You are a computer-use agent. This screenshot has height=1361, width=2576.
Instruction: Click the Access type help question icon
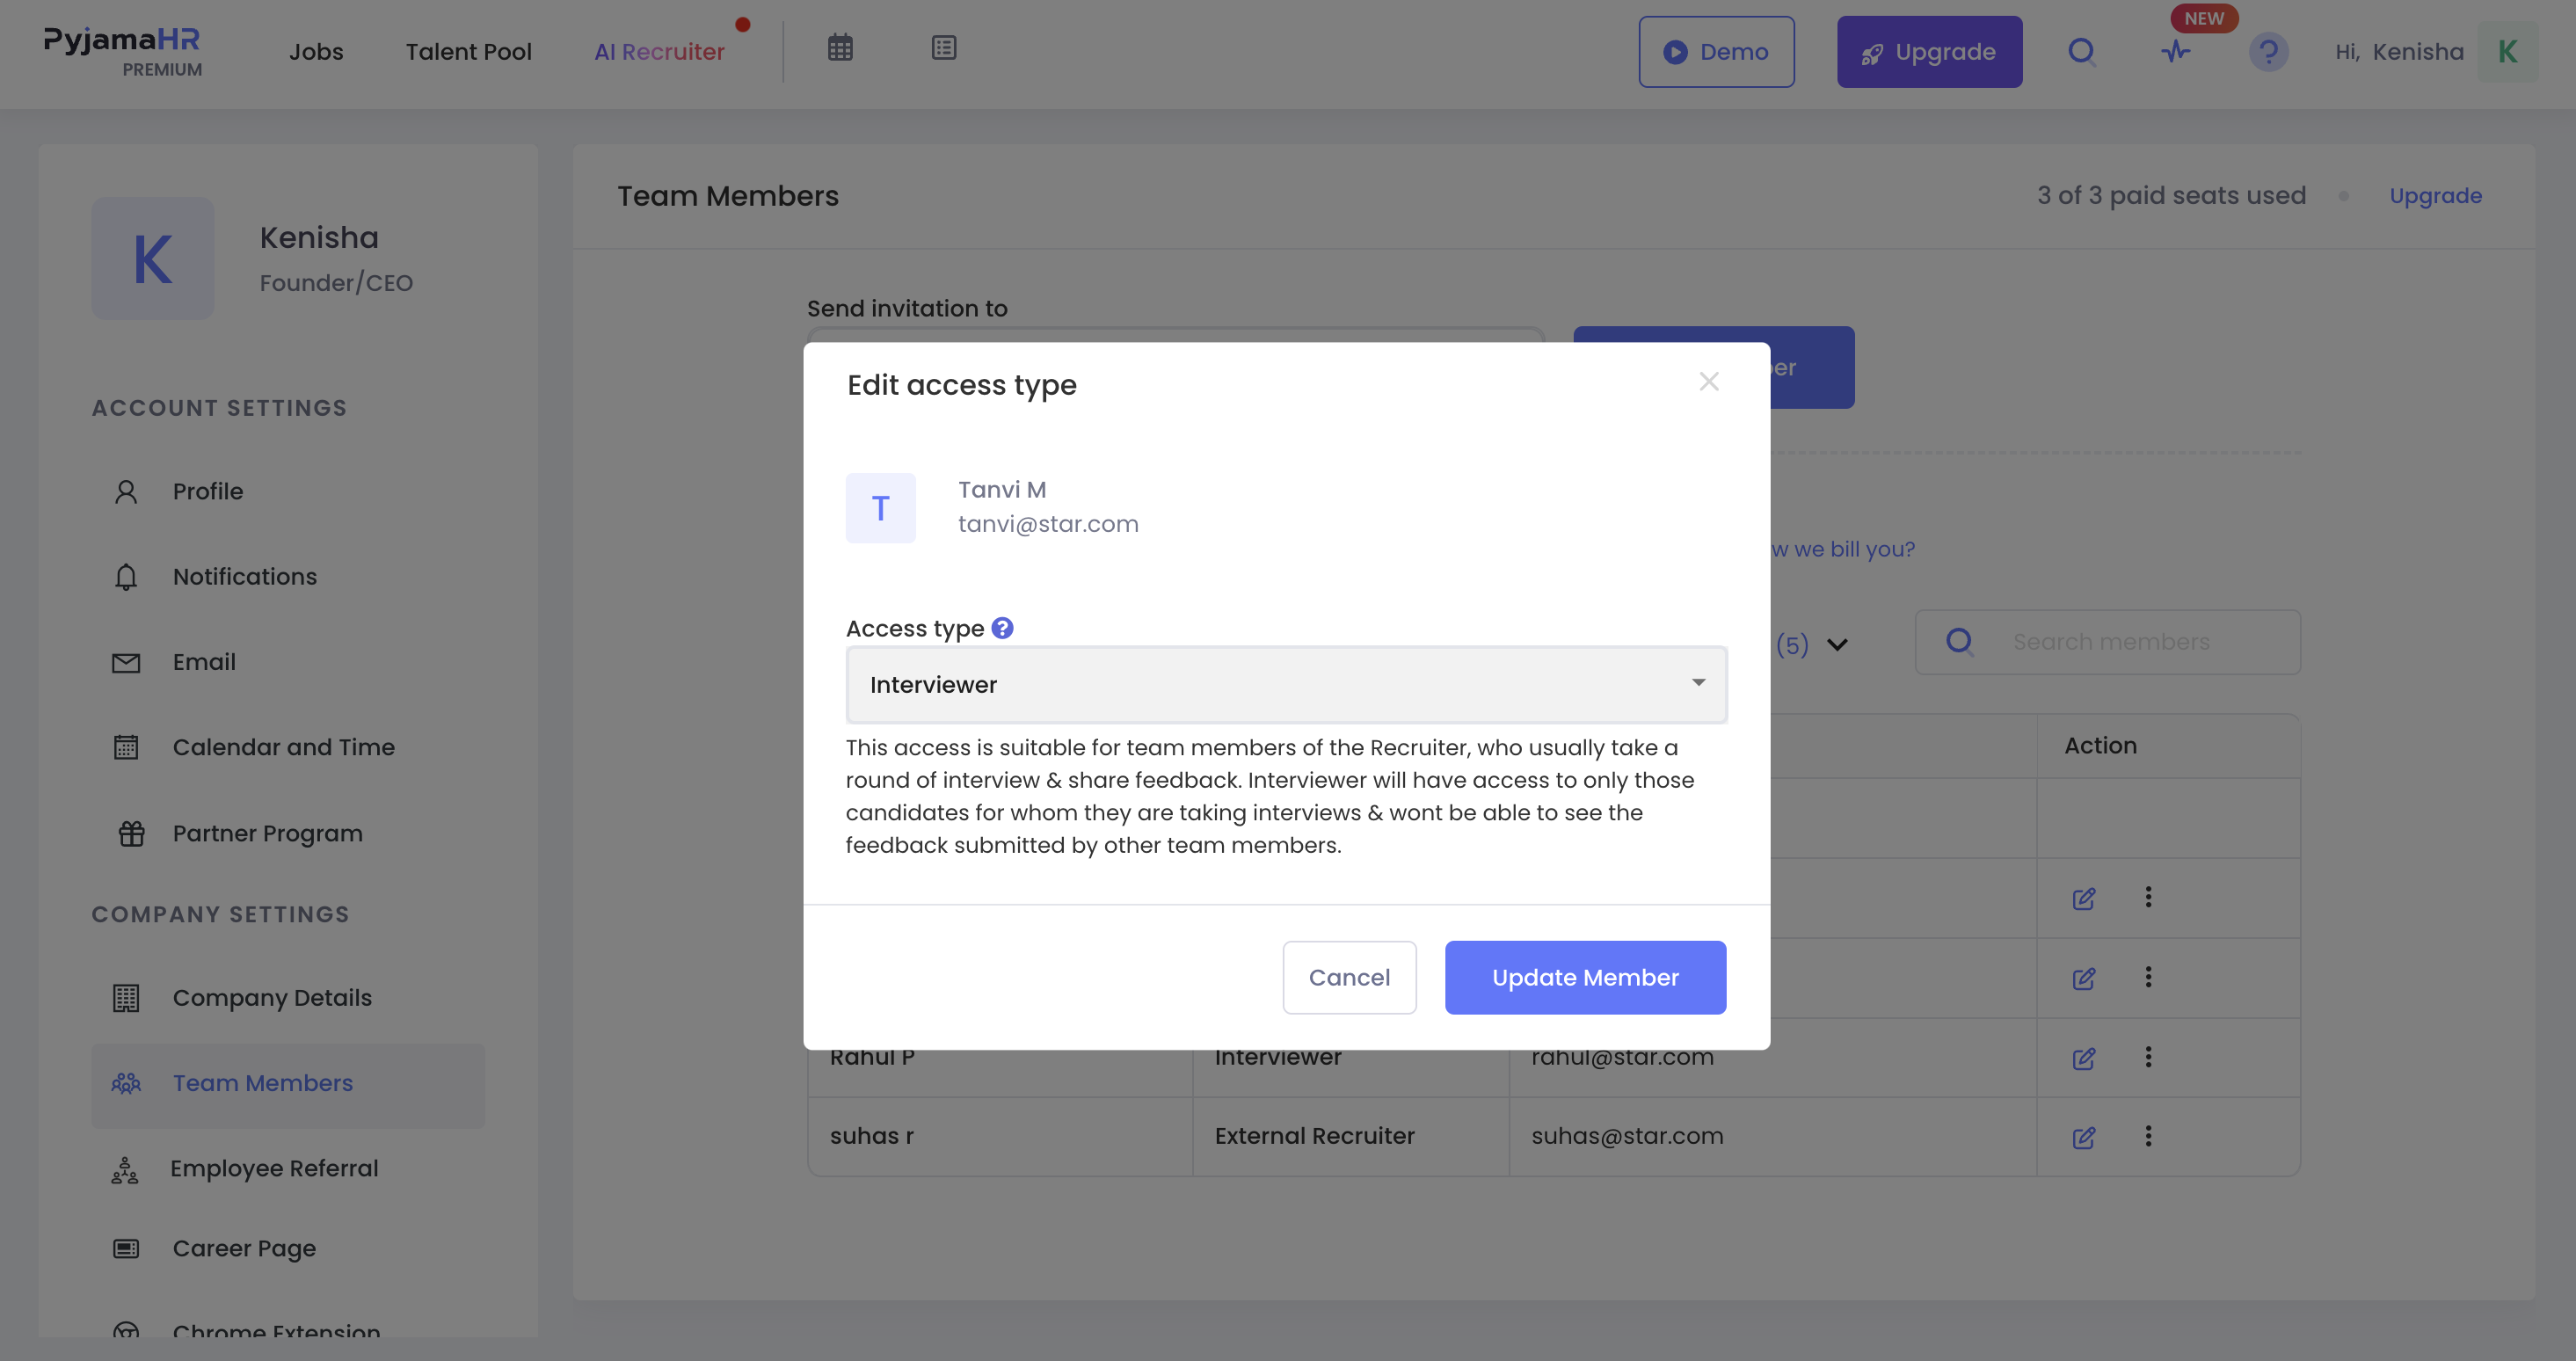click(1002, 628)
